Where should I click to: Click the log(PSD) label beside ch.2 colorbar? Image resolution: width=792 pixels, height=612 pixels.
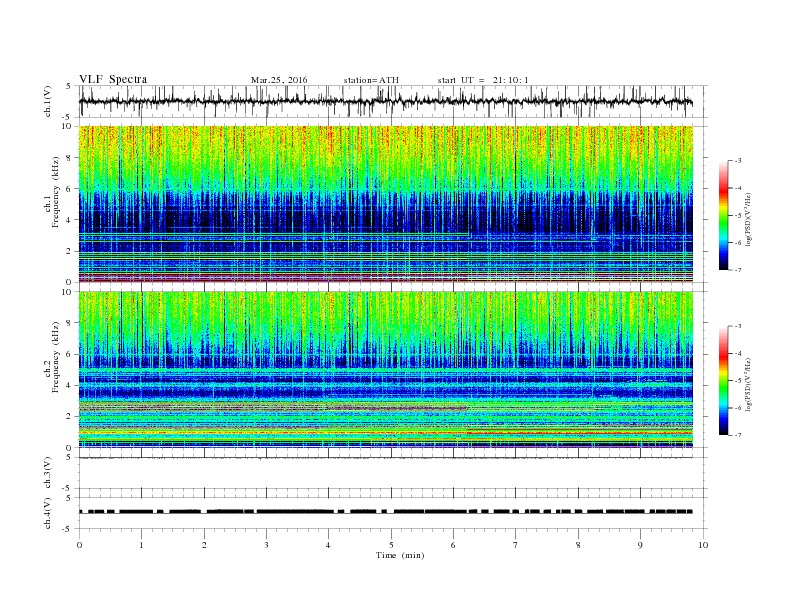[x=748, y=384]
